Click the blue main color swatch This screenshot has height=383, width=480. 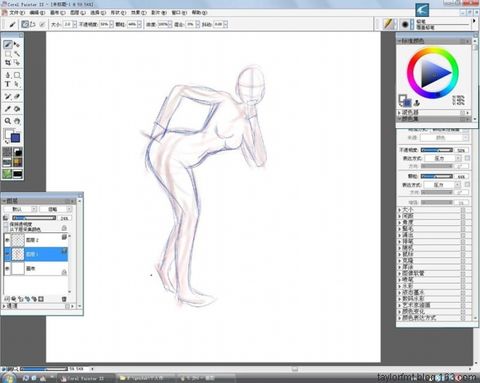15,138
